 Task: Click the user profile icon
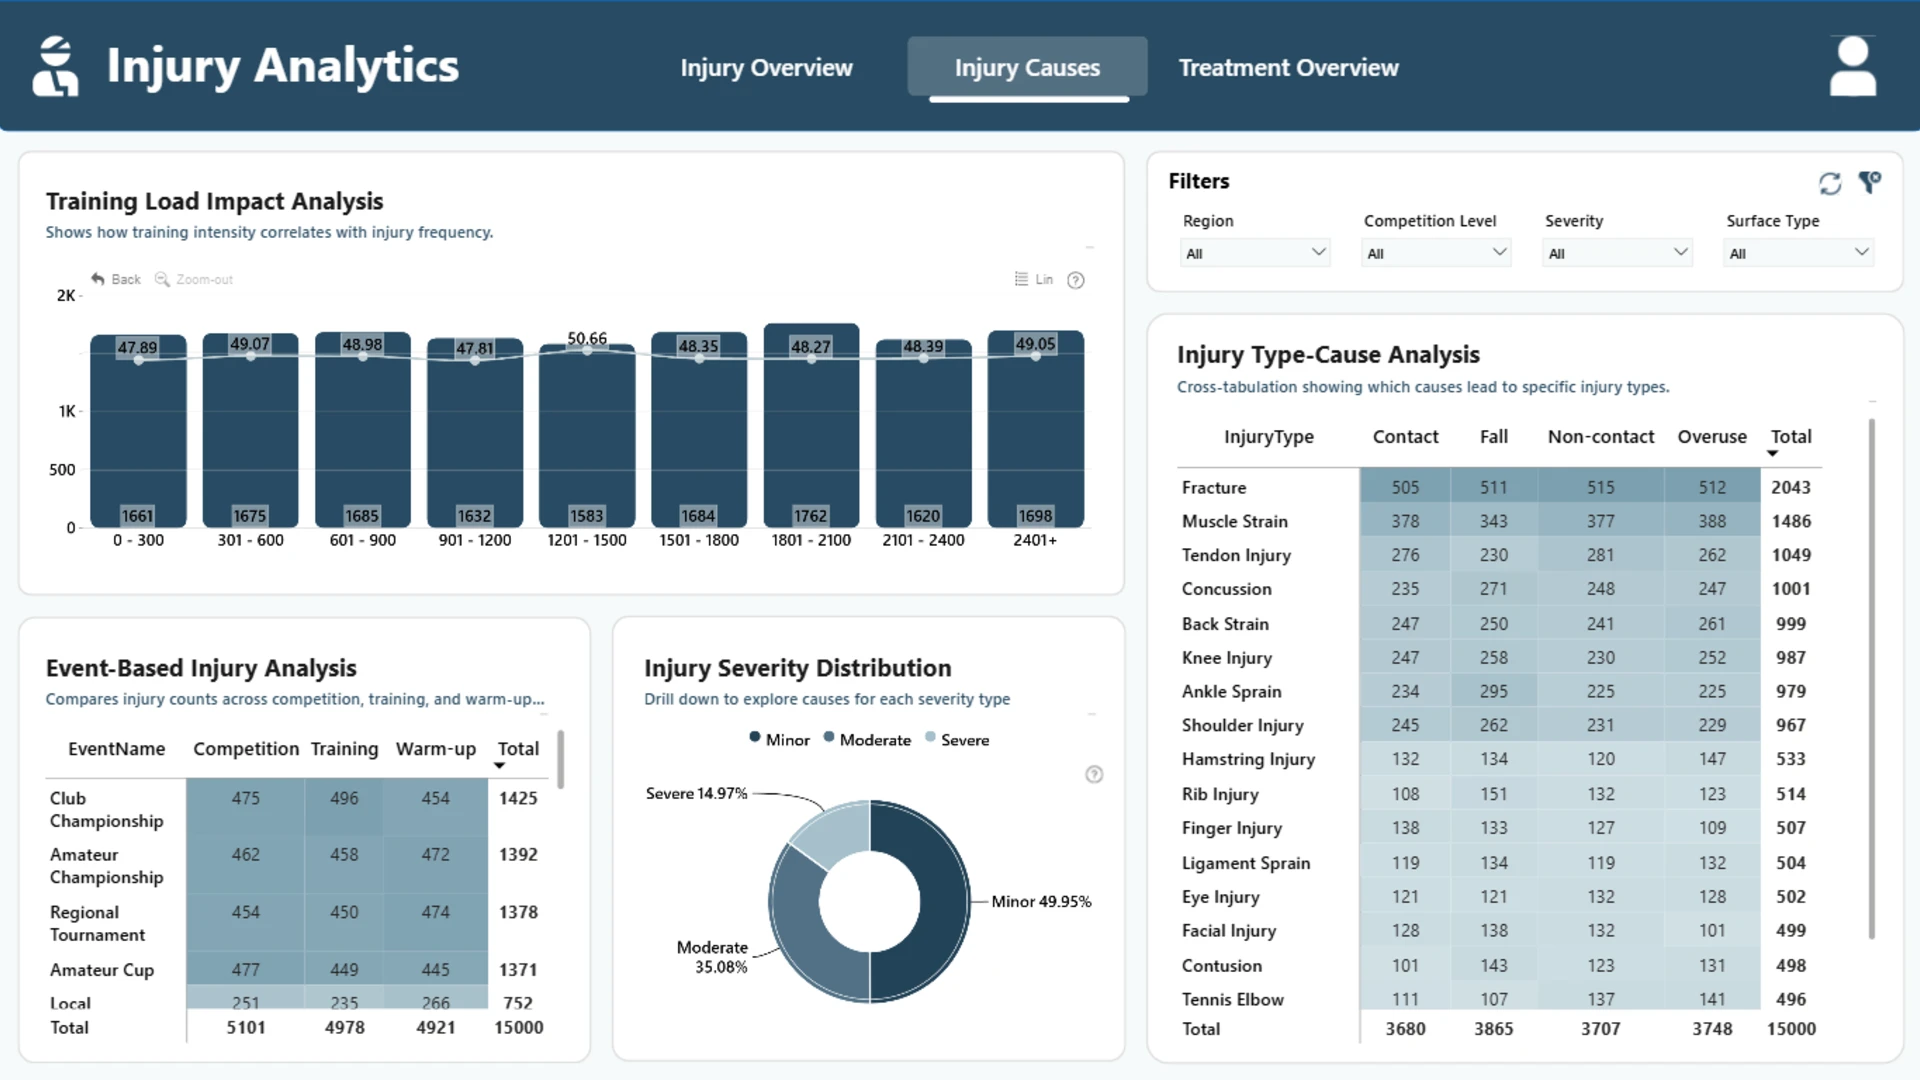[x=1852, y=66]
